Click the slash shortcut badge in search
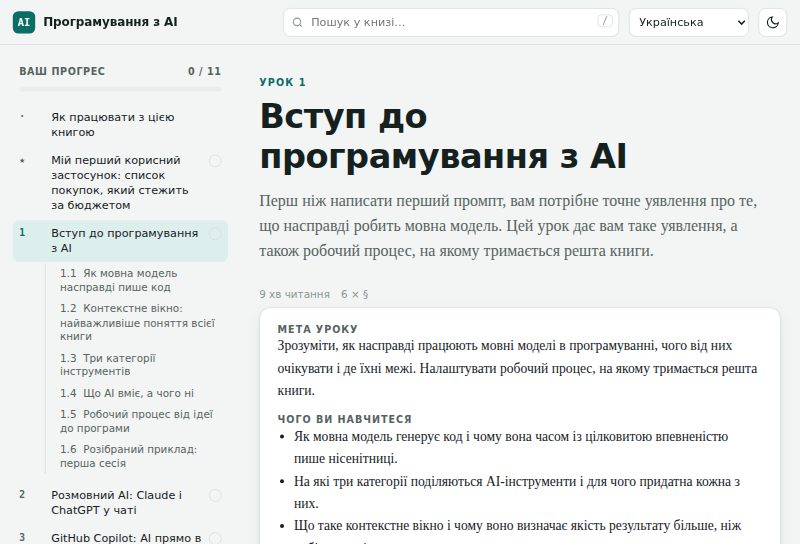Image resolution: width=800 pixels, height=544 pixels. pyautogui.click(x=605, y=21)
